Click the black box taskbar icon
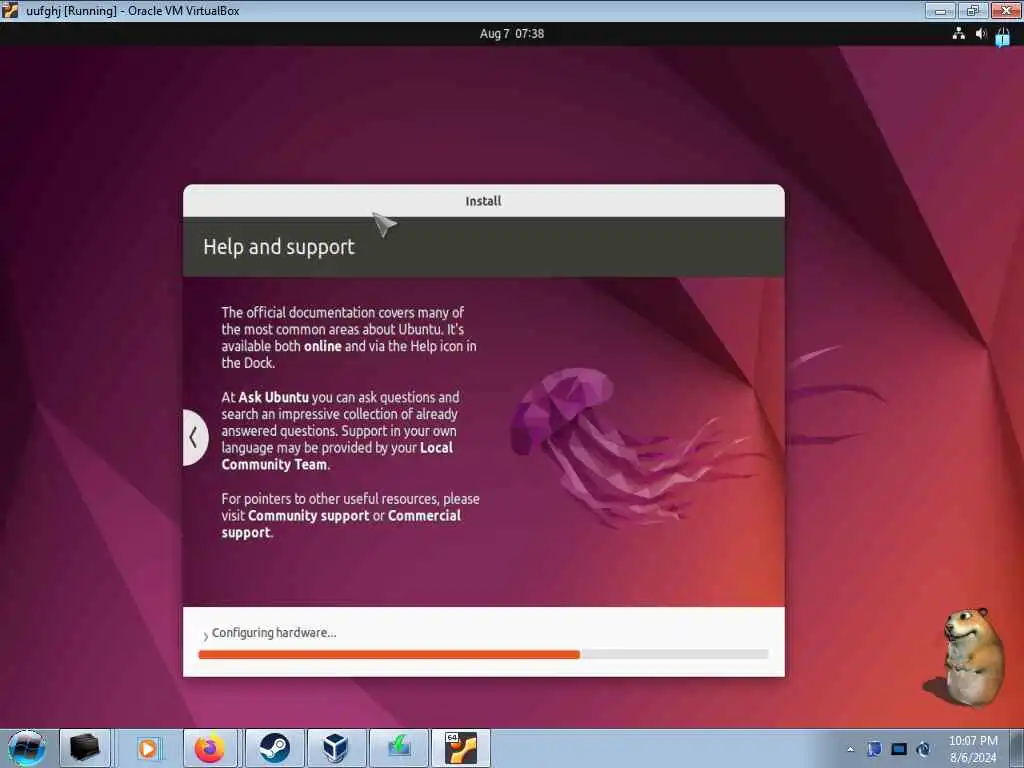Image resolution: width=1024 pixels, height=768 pixels. 85,748
